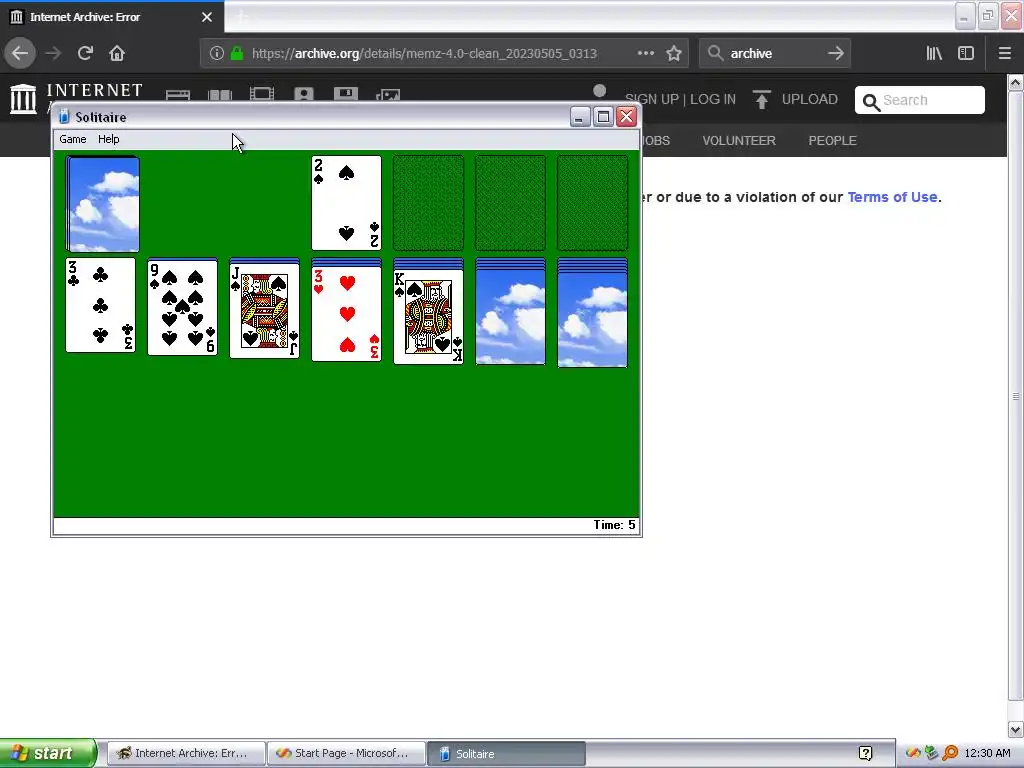Select the 2 of spades card
The height and width of the screenshot is (768, 1024).
(346, 202)
